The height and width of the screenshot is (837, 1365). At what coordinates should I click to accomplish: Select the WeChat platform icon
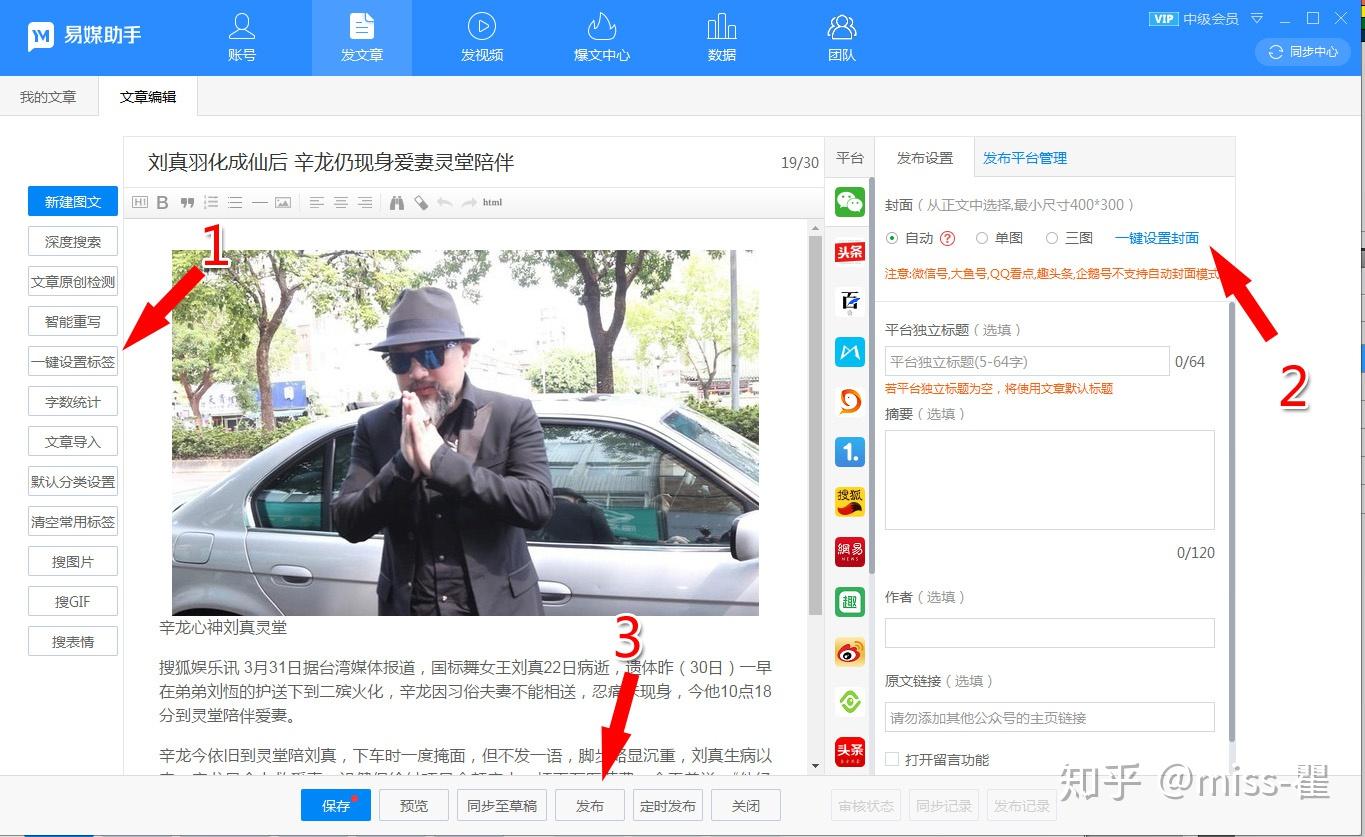[x=850, y=202]
